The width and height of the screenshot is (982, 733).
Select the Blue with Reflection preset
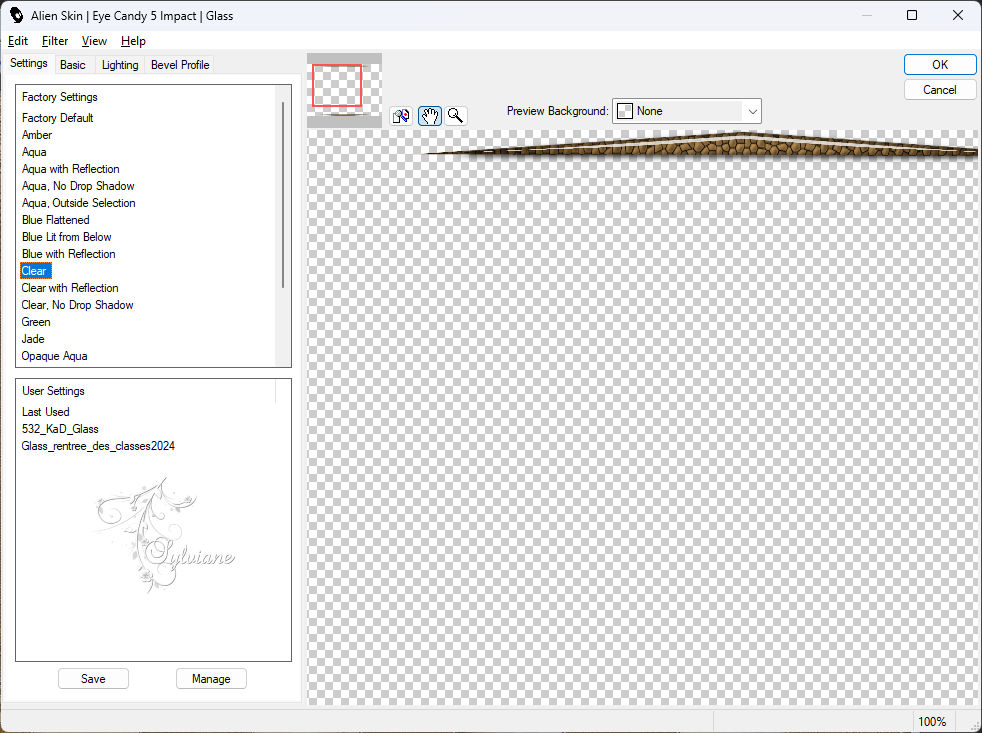[x=68, y=254]
